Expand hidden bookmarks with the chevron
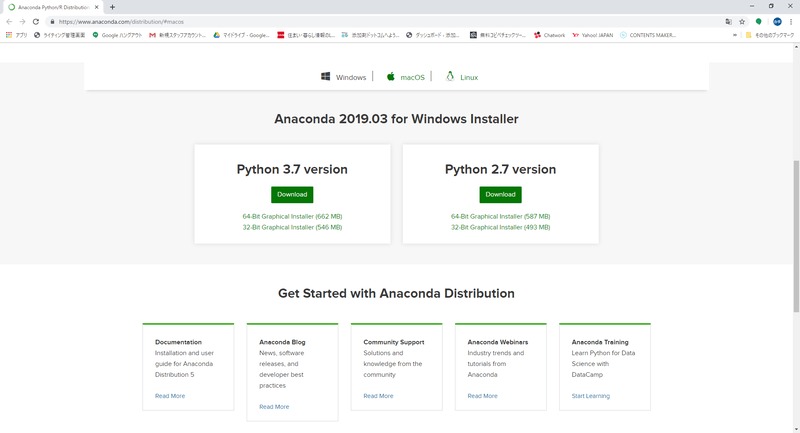This screenshot has height=433, width=800. coord(735,35)
